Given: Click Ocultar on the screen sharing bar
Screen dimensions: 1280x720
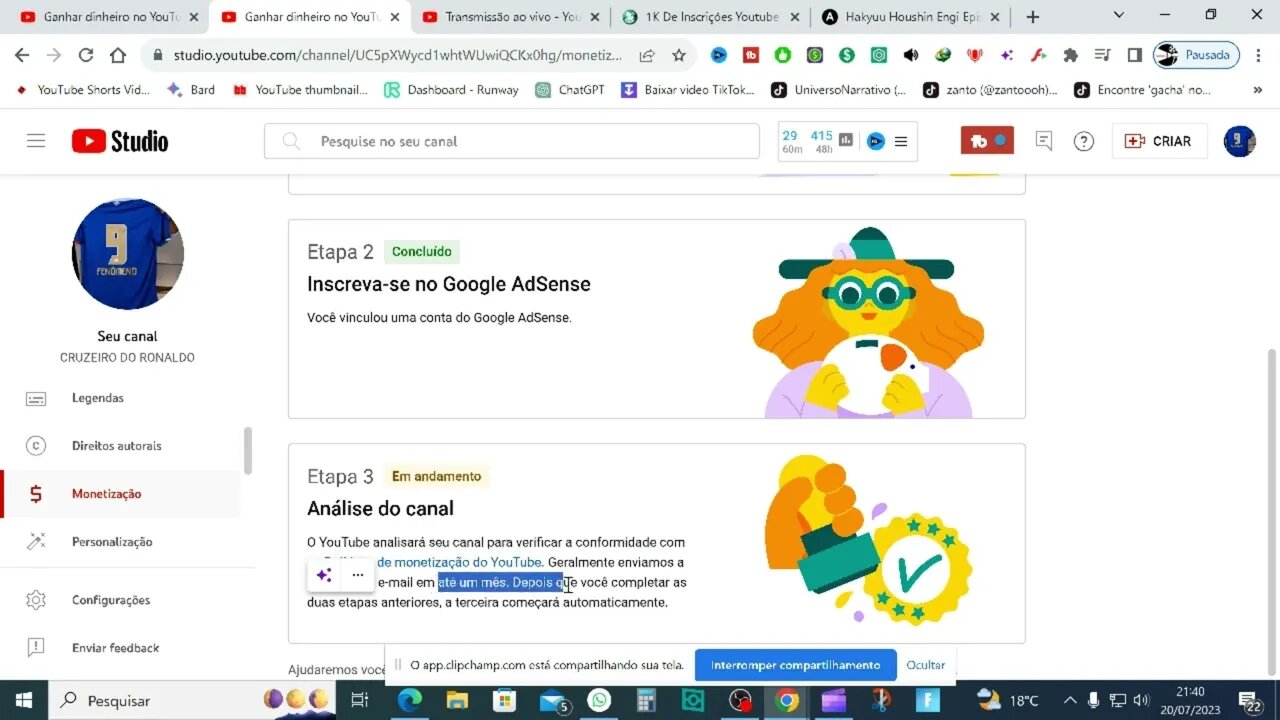Looking at the screenshot, I should [925, 665].
